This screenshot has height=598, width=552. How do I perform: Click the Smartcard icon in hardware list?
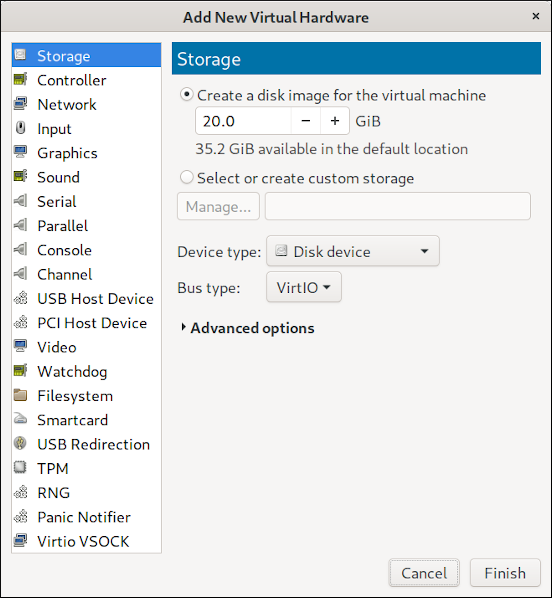click(x=20, y=419)
